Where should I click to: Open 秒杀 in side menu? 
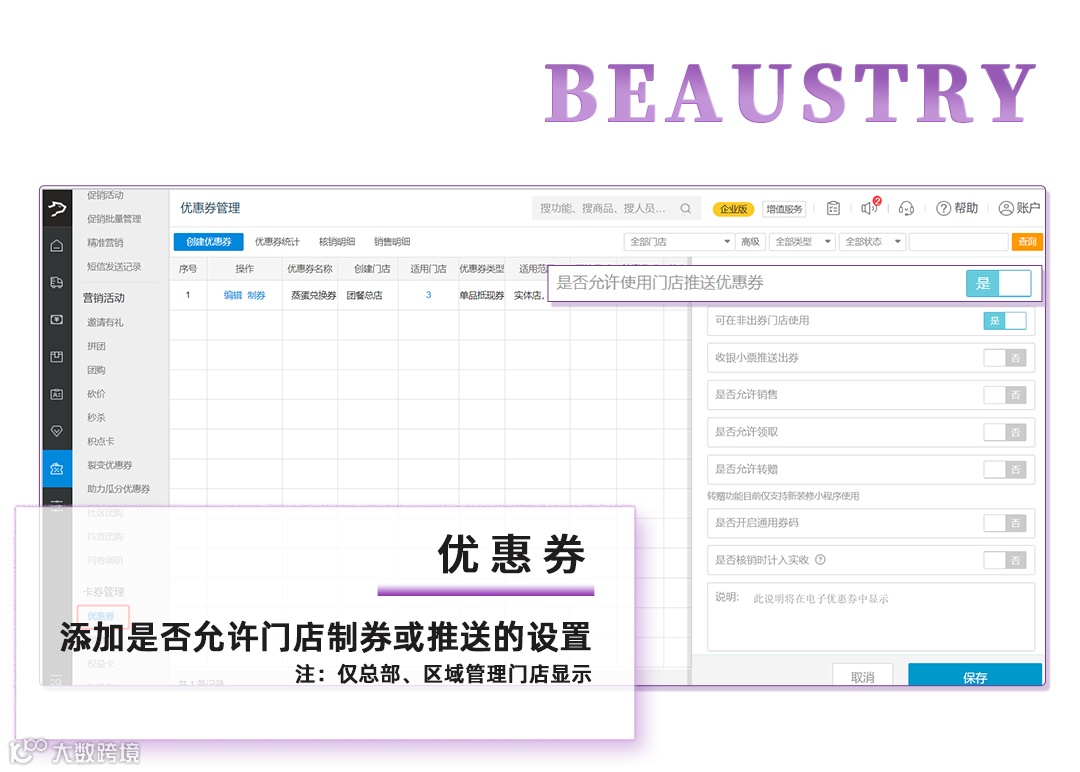pos(96,417)
